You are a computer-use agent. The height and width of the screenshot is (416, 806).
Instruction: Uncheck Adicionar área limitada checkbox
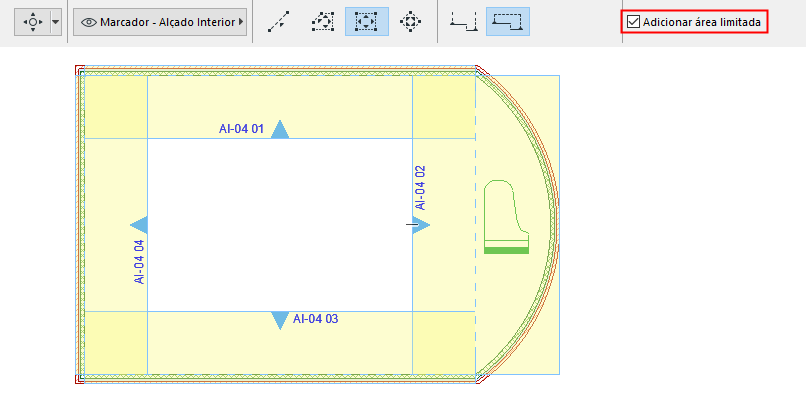coord(633,22)
